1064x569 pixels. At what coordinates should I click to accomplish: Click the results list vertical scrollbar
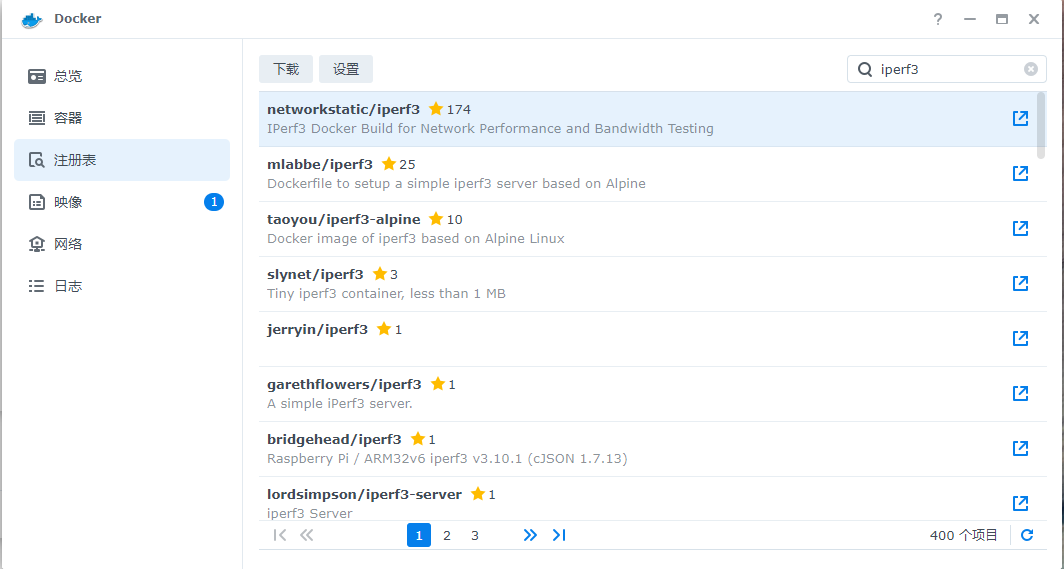[1041, 125]
